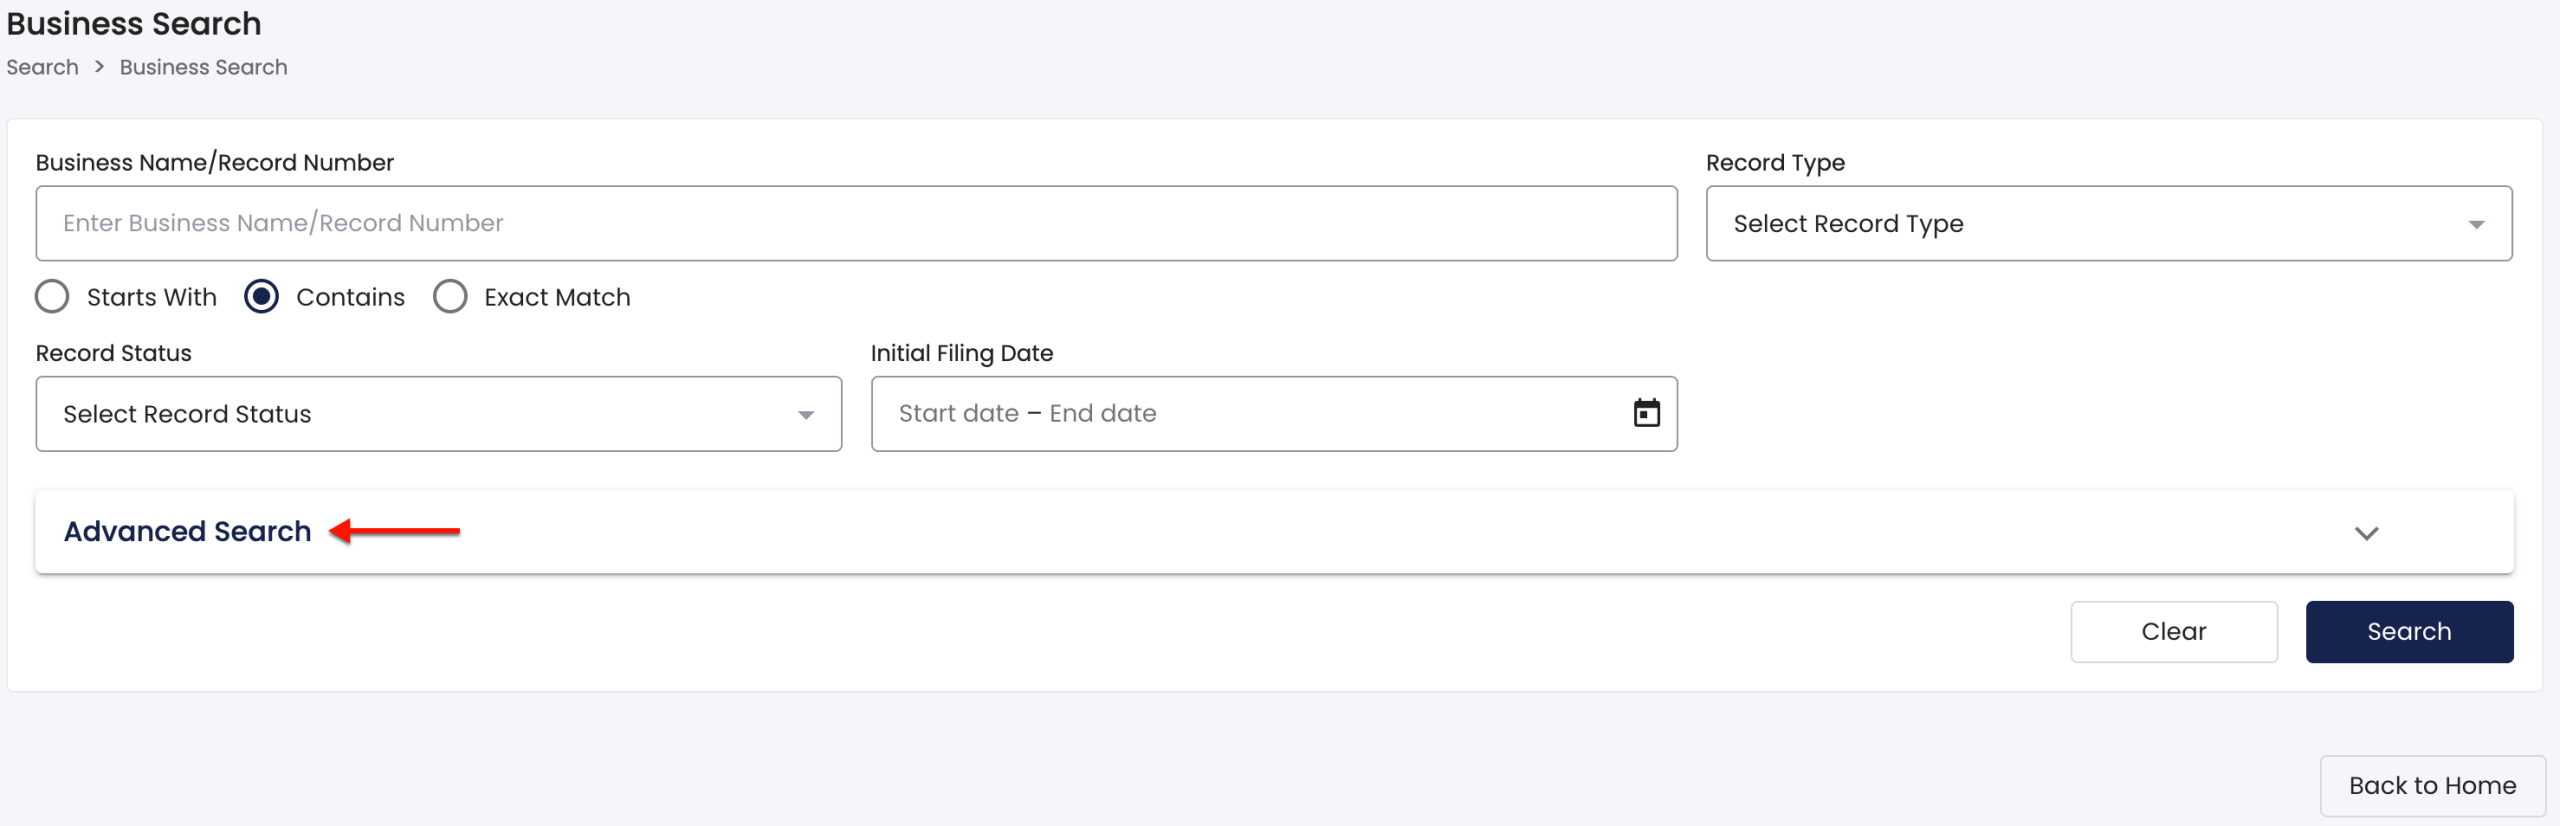This screenshot has width=2560, height=826.
Task: Choose the Exact Match radio option
Action: tap(450, 297)
